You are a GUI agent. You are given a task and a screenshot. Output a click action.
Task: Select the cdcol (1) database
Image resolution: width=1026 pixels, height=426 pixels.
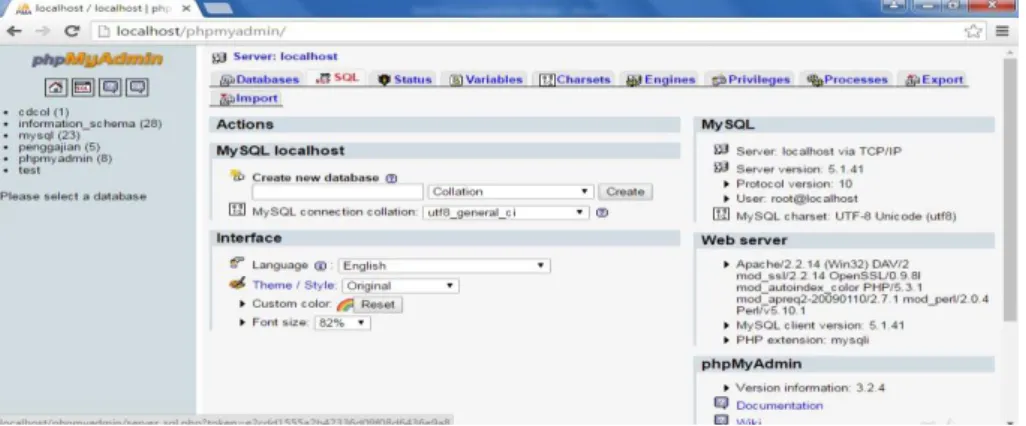tap(43, 112)
